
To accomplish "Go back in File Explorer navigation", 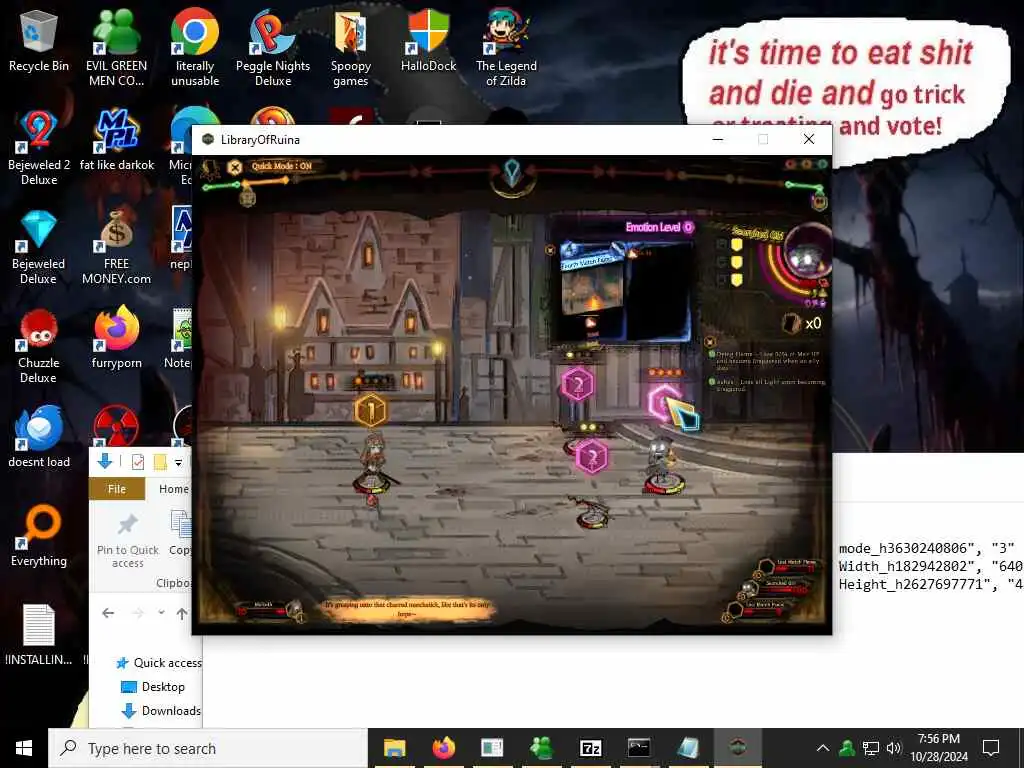I will (108, 613).
